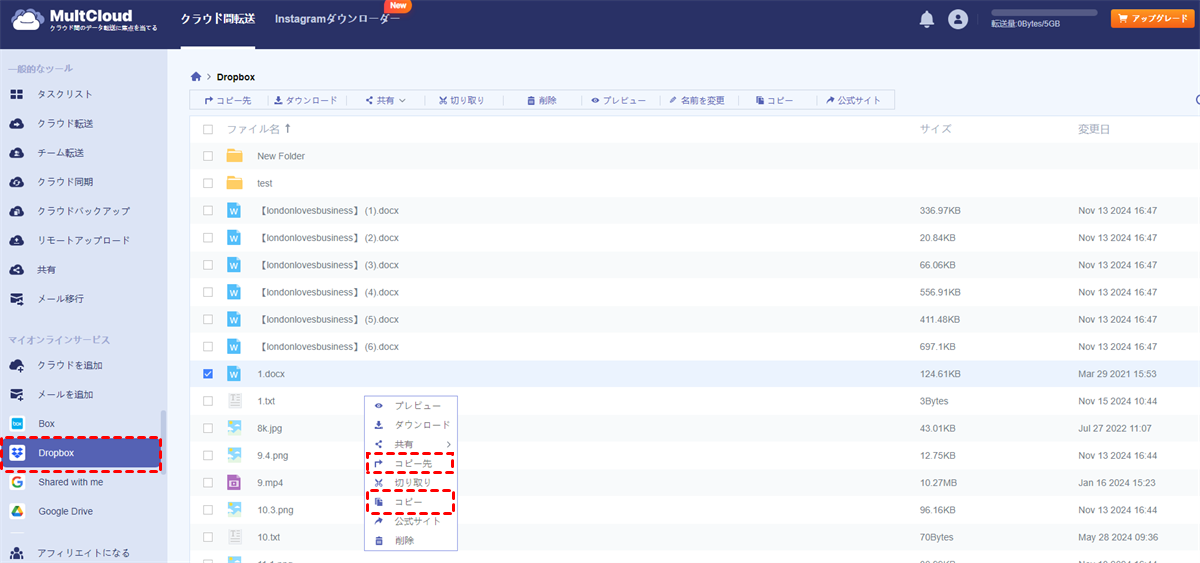Click the toolbar 公式サイト button
This screenshot has height=563, width=1200.
pos(853,100)
